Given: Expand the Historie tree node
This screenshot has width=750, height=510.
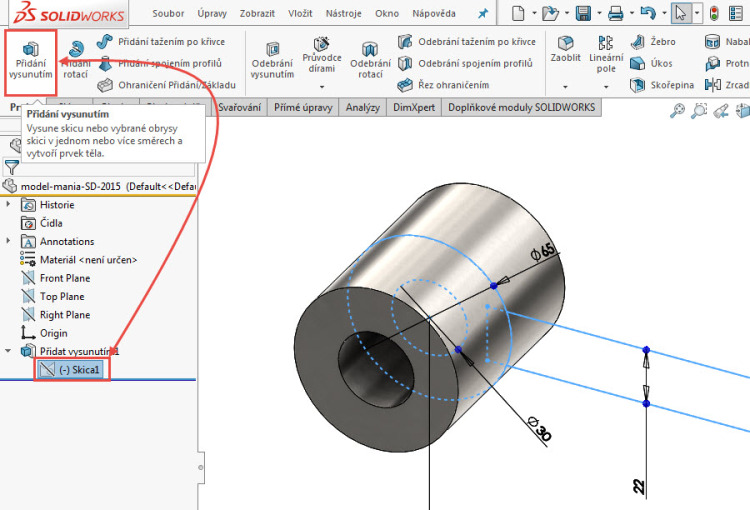Looking at the screenshot, I should [x=8, y=204].
